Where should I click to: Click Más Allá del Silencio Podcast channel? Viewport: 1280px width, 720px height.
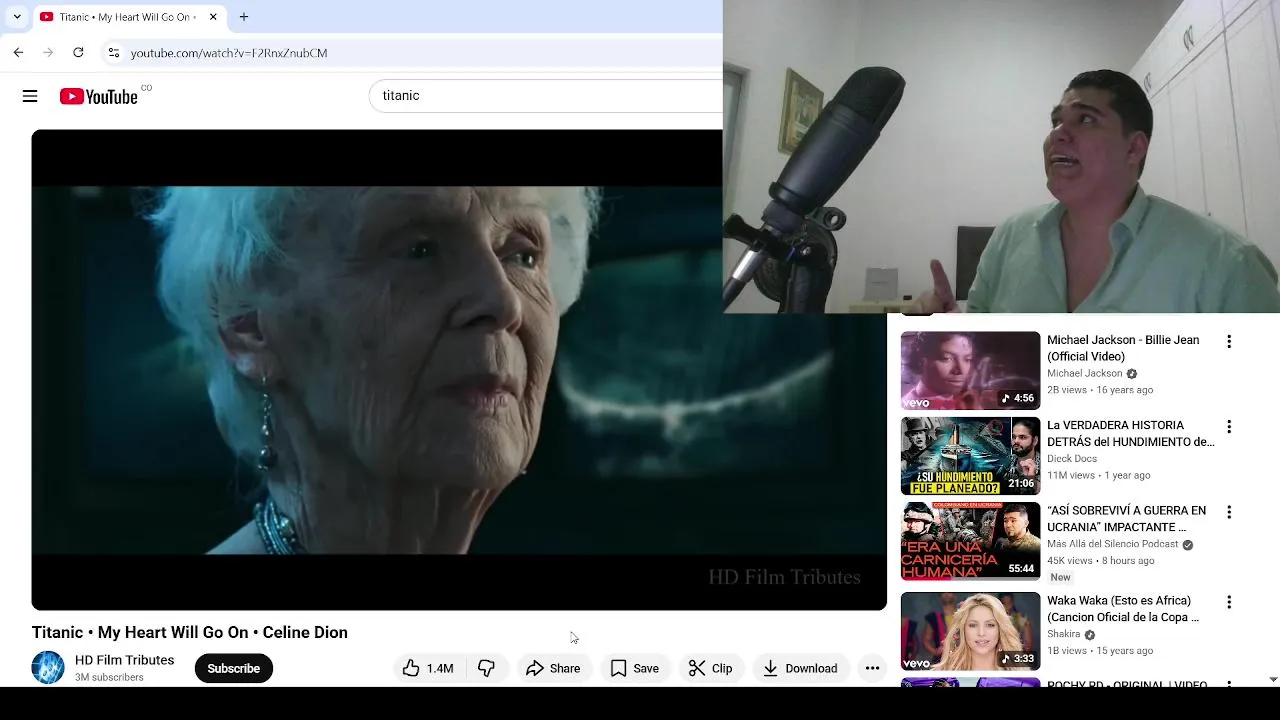[x=1113, y=544]
